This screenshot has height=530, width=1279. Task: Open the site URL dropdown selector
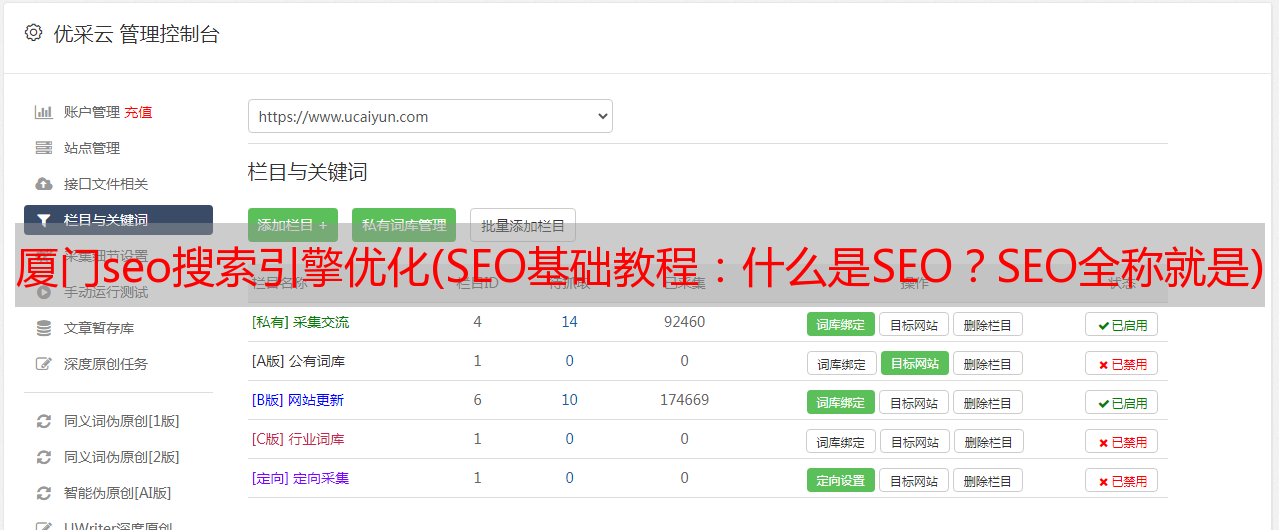pyautogui.click(x=430, y=116)
